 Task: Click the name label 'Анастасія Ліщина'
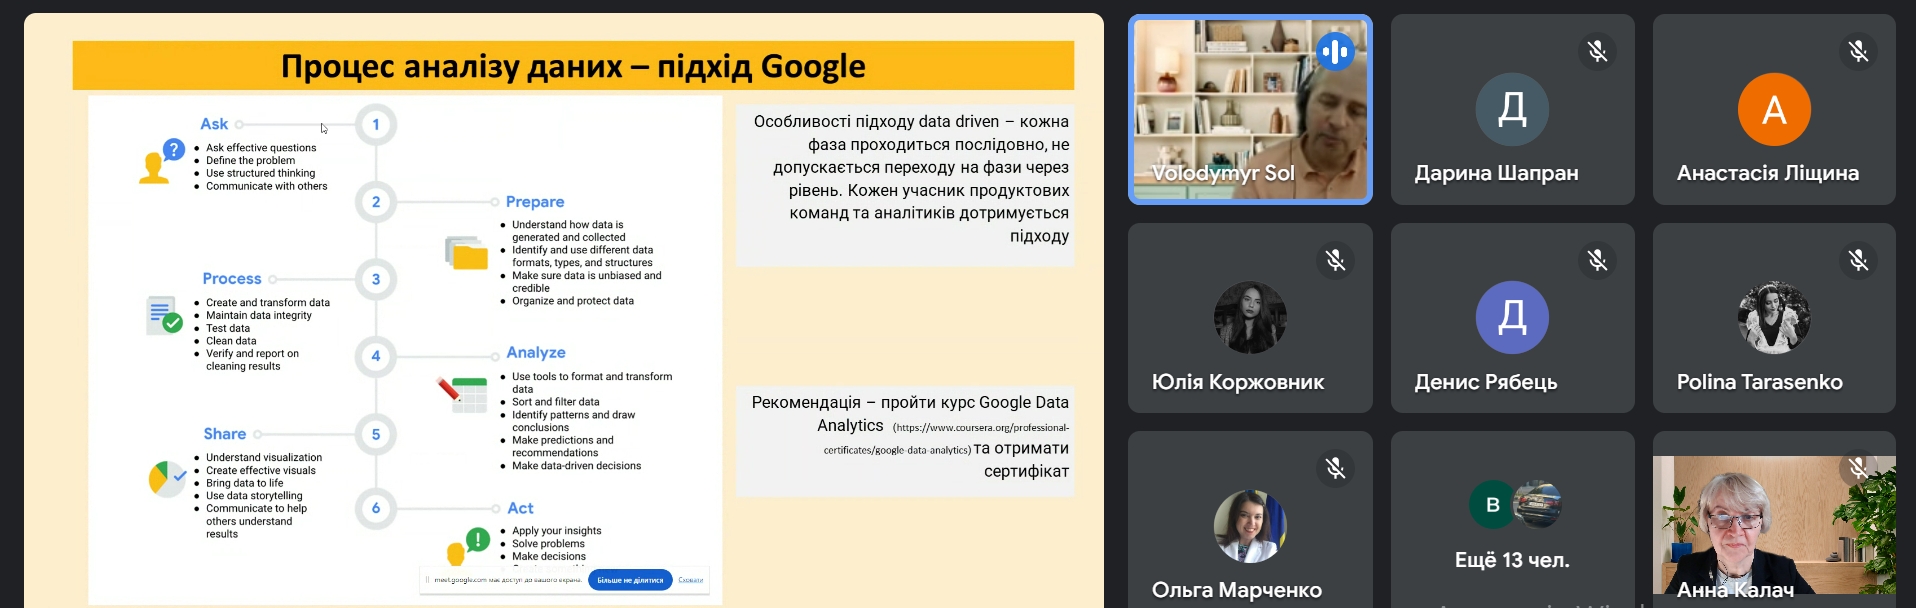tap(1768, 173)
